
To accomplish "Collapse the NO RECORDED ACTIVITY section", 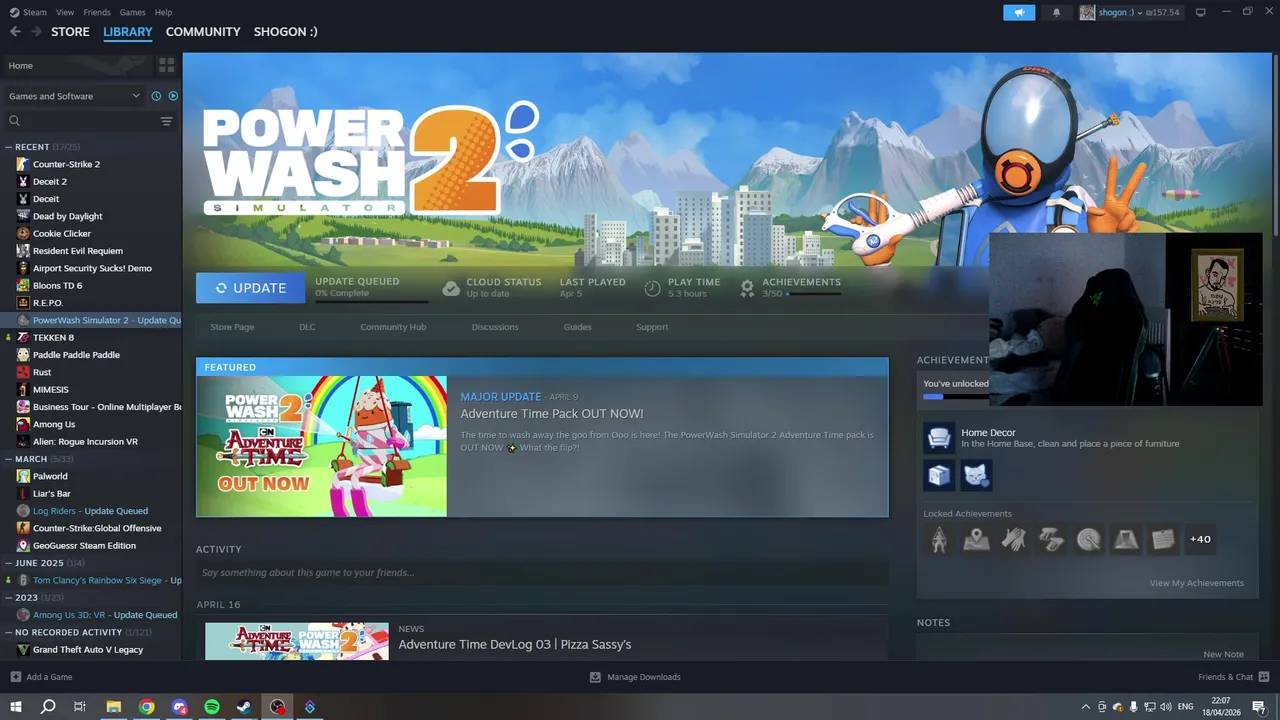I will [x=9, y=632].
